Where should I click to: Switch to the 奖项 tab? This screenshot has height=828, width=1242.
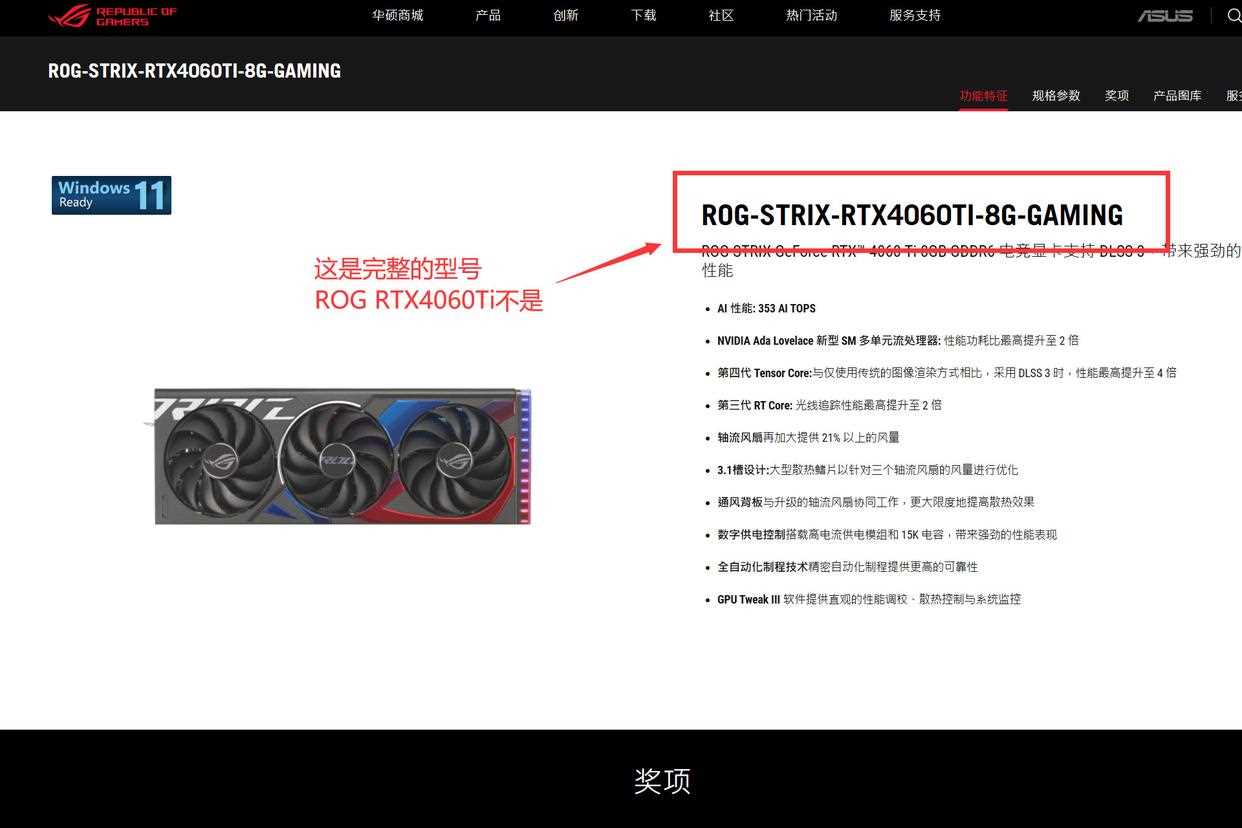pos(1117,96)
